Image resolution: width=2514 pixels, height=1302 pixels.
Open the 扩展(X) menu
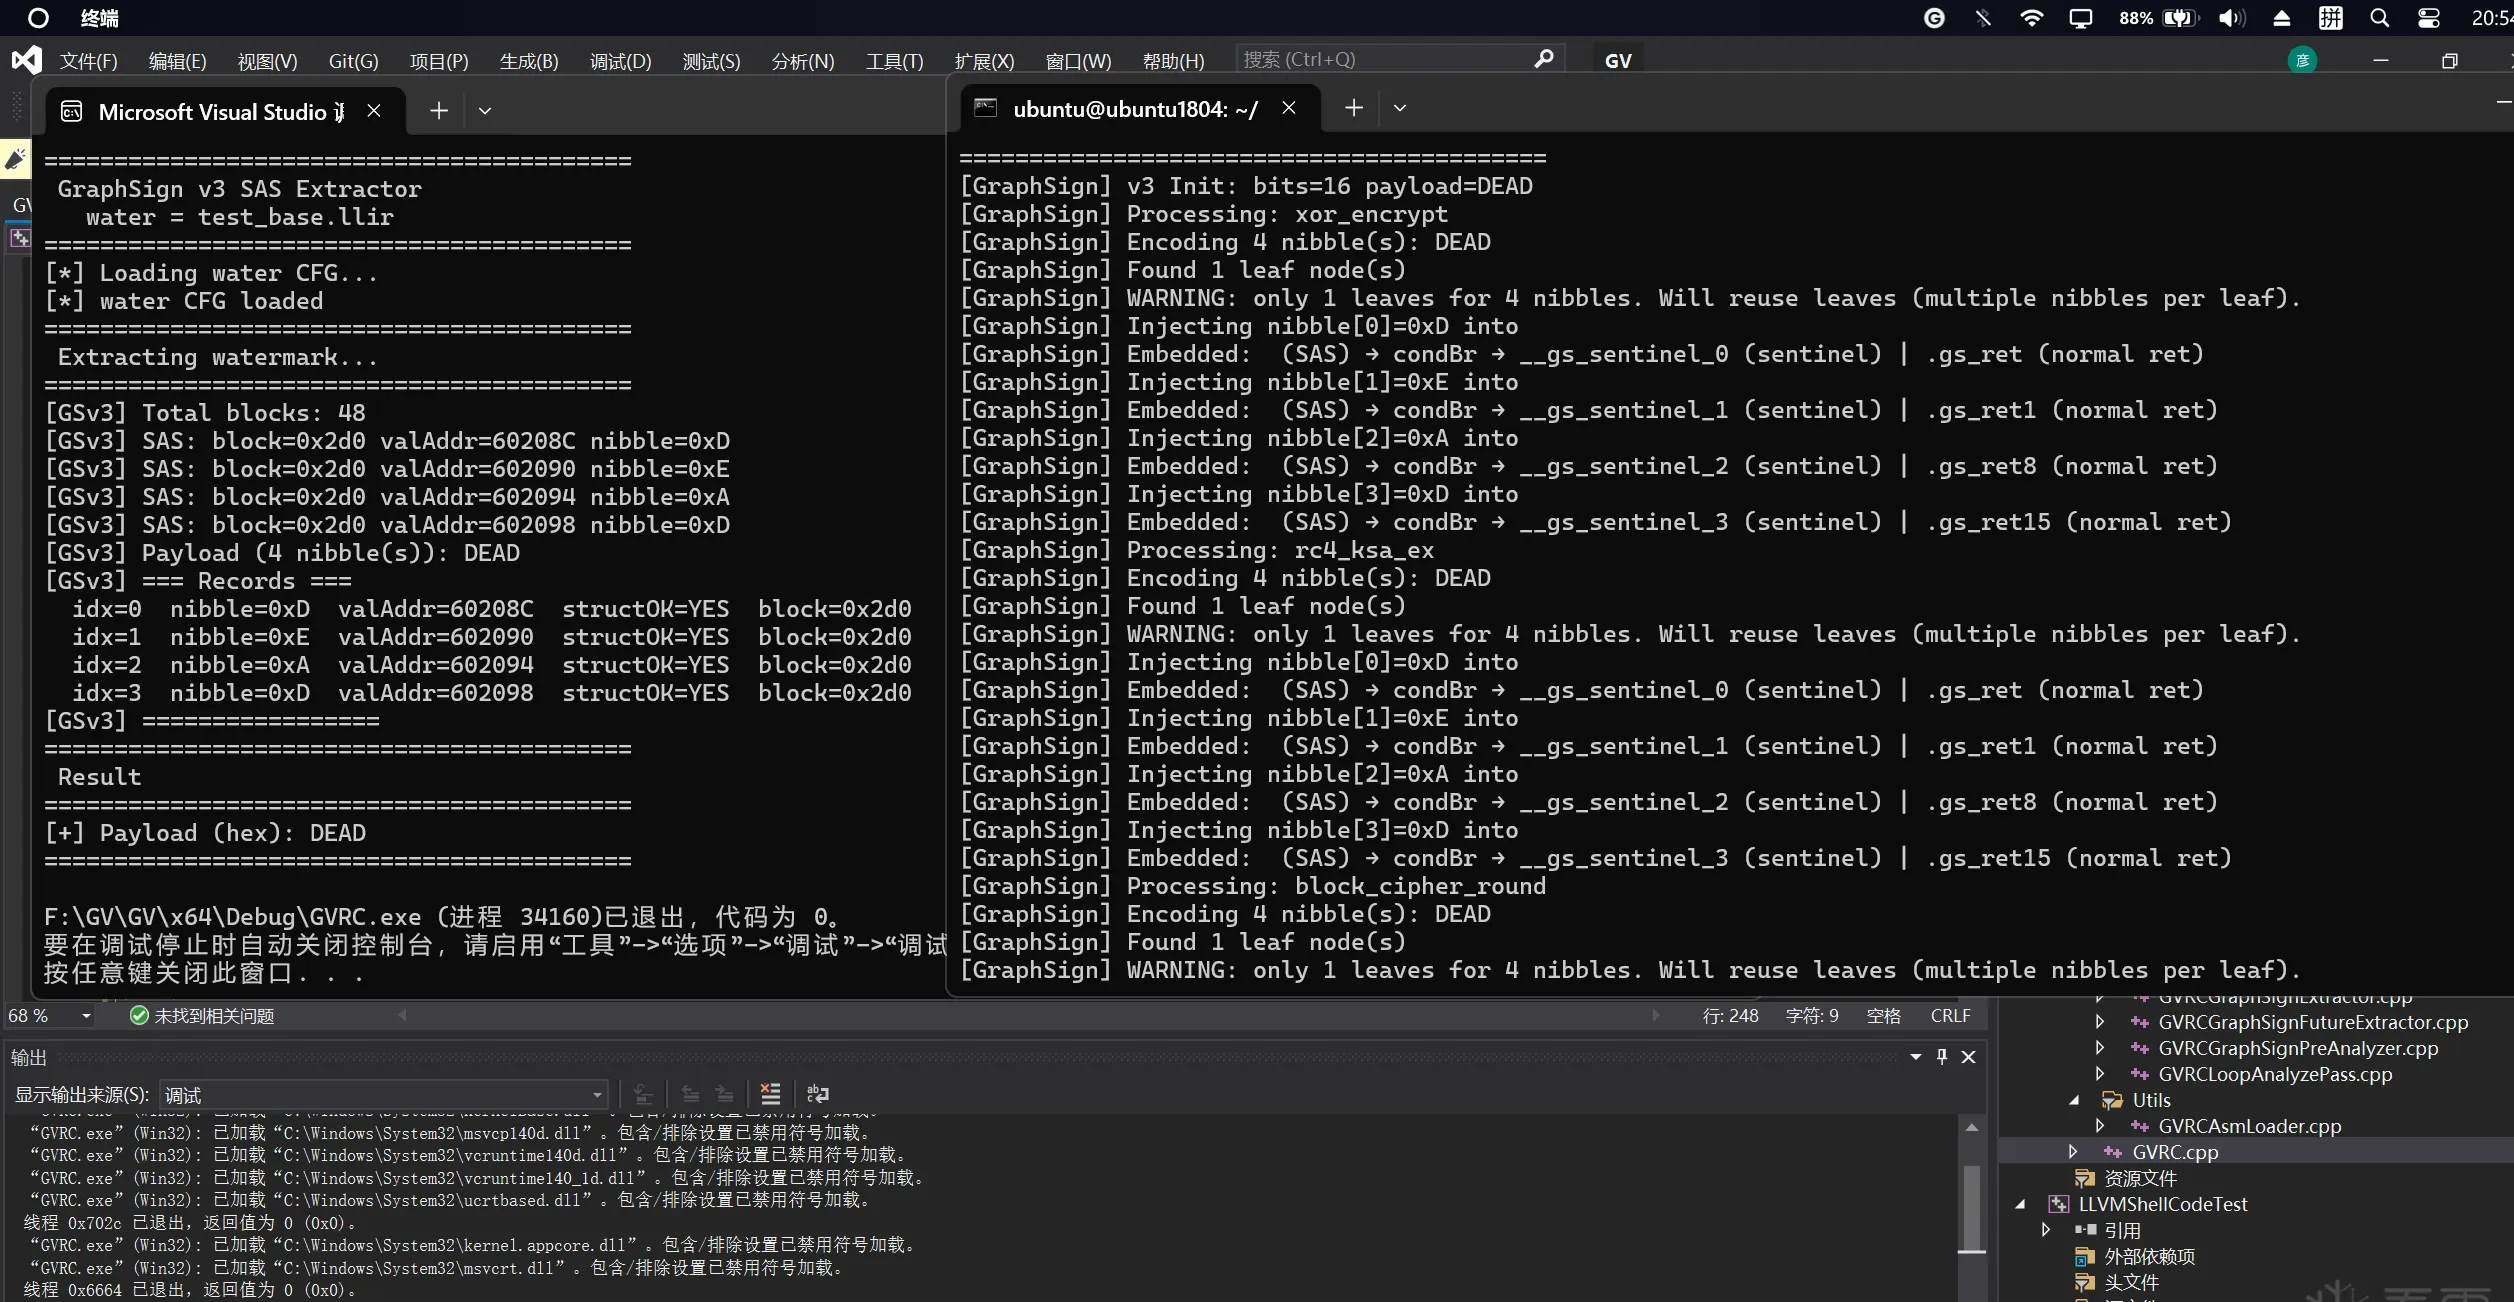click(984, 61)
